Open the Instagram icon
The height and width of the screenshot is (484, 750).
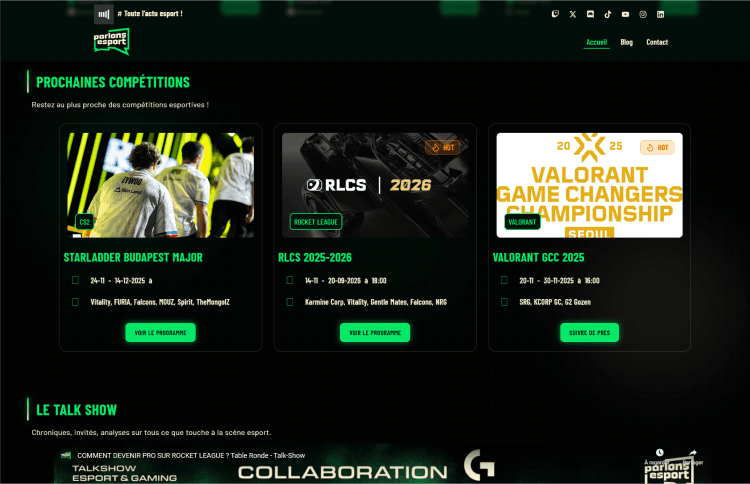pyautogui.click(x=643, y=14)
